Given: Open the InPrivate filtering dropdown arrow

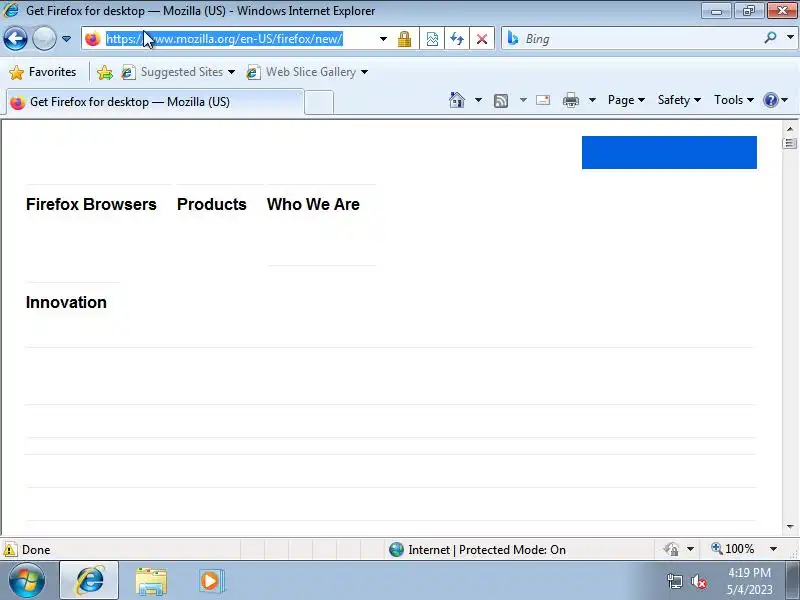Looking at the screenshot, I should 690,549.
